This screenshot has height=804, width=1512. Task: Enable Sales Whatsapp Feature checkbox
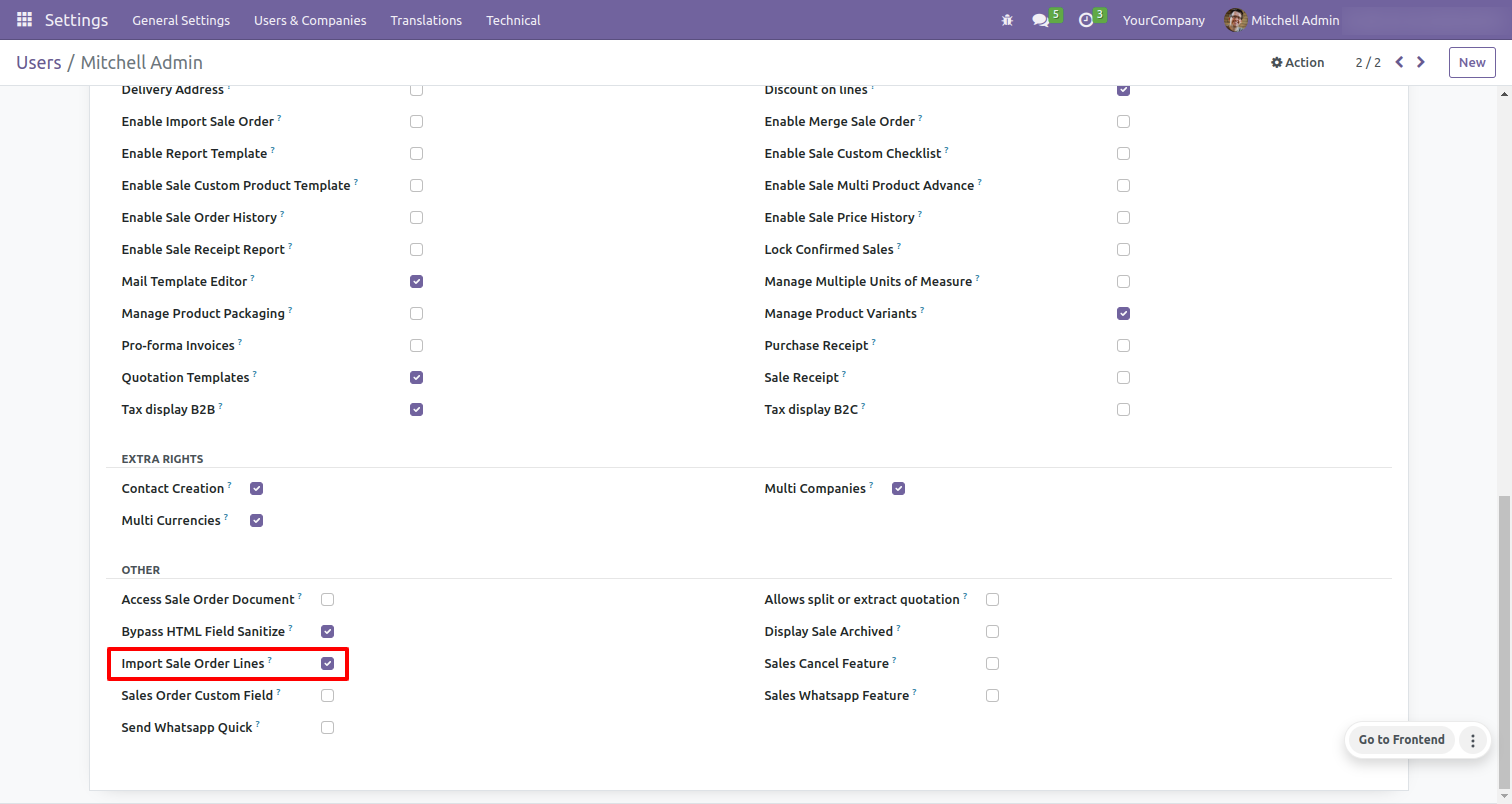click(x=992, y=695)
